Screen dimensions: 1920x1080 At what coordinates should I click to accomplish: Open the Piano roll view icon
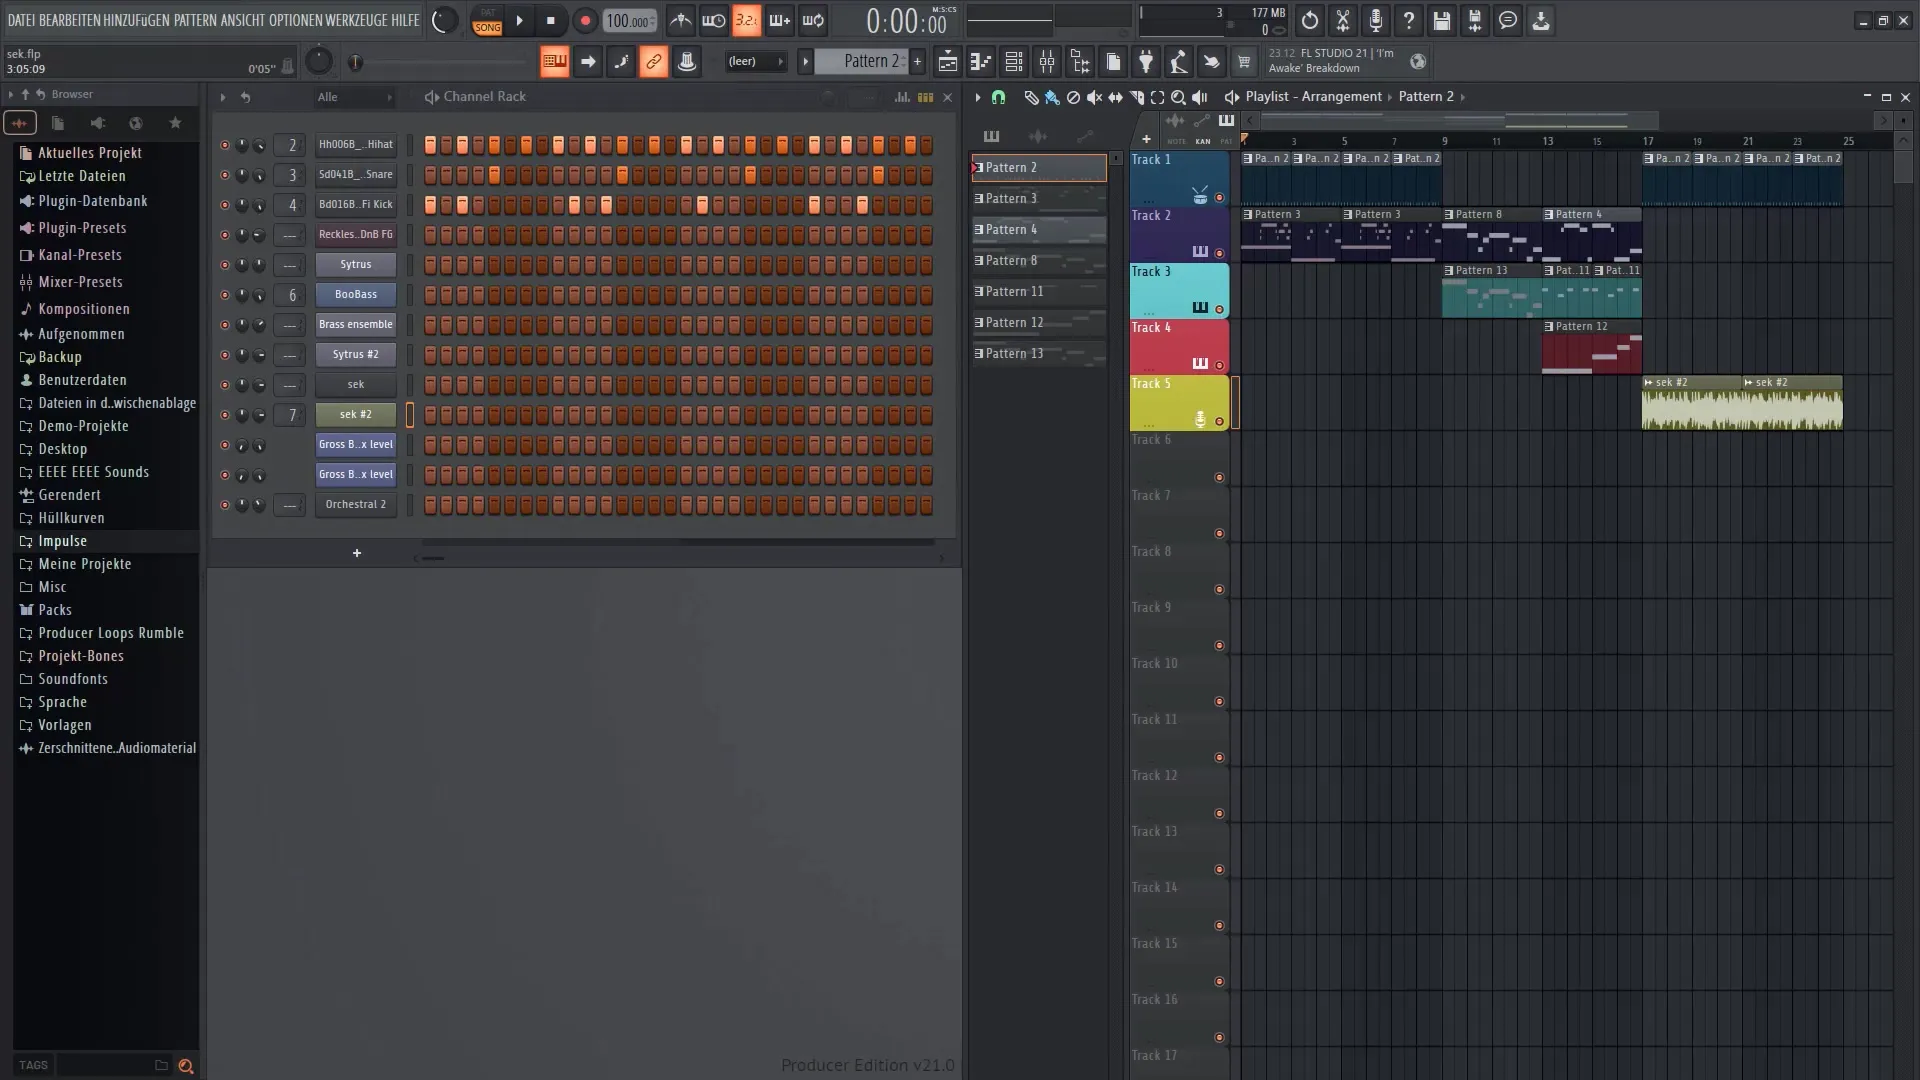click(x=980, y=62)
